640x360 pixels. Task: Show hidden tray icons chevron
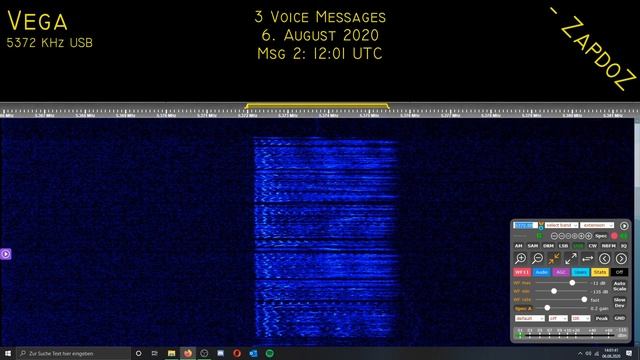pos(580,353)
